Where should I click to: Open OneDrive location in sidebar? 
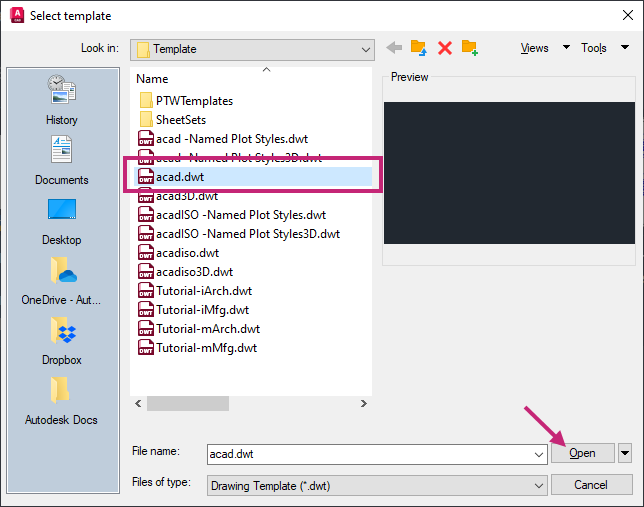pyautogui.click(x=61, y=281)
